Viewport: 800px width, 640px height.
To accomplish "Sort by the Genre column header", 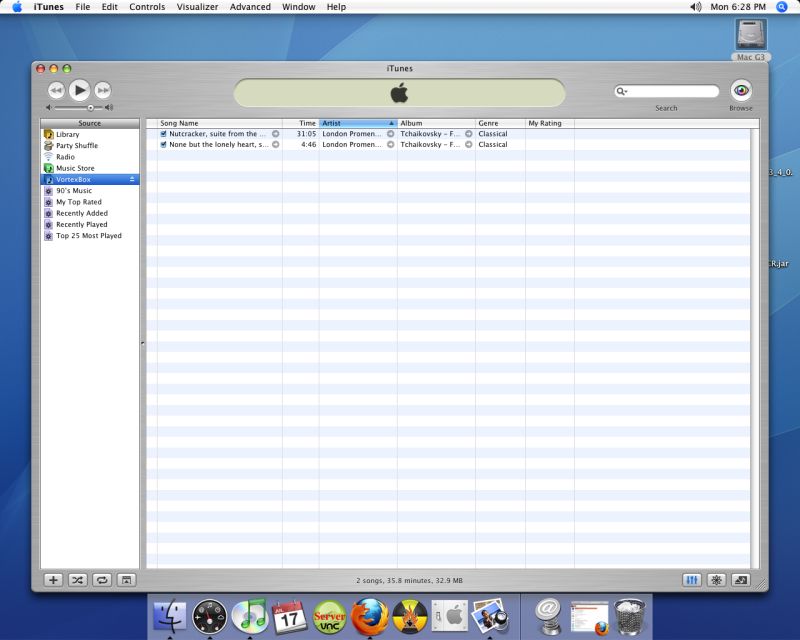I will pyautogui.click(x=500, y=123).
